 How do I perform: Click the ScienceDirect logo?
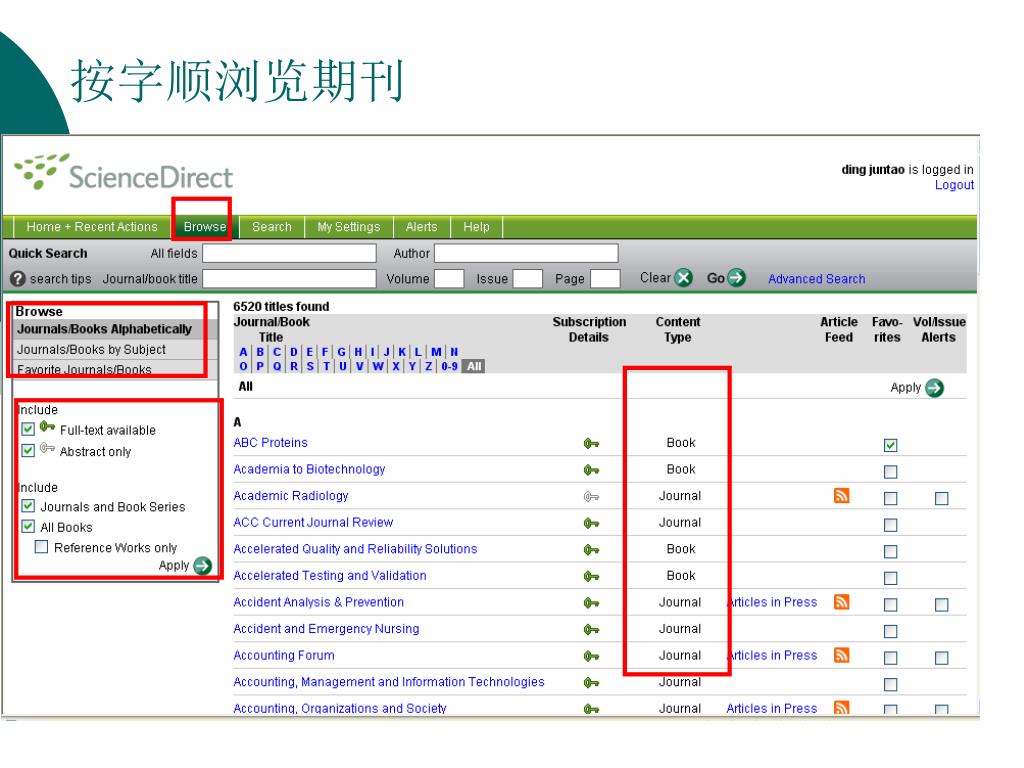tap(124, 172)
